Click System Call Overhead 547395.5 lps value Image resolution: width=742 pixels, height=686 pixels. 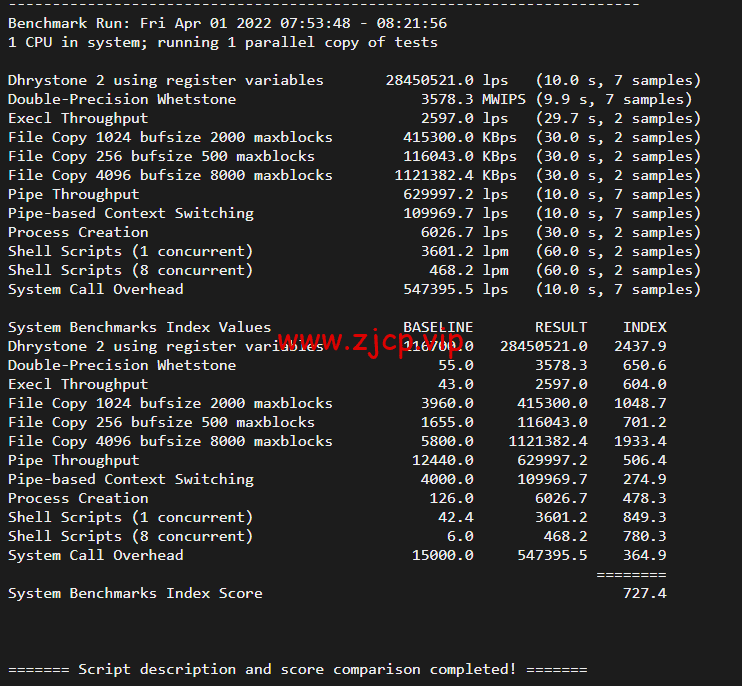point(455,289)
